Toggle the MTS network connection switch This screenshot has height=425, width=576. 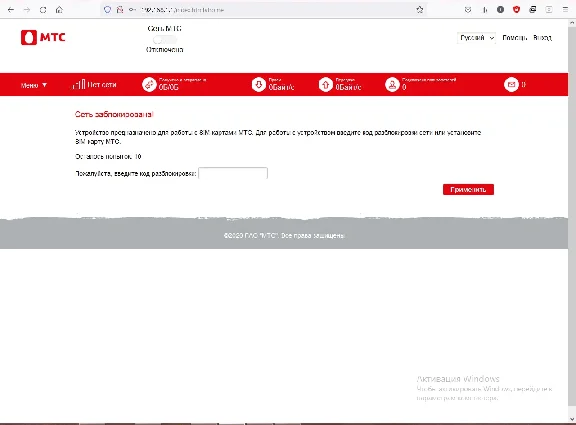click(x=165, y=40)
